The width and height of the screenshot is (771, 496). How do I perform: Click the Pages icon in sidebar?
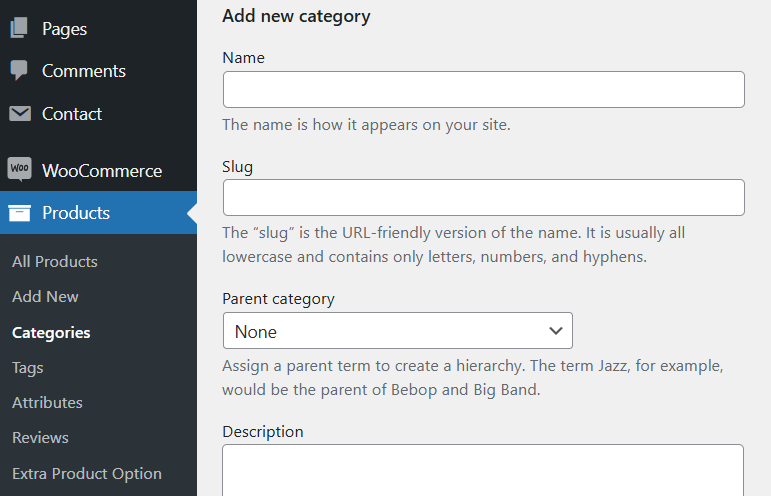(x=20, y=29)
